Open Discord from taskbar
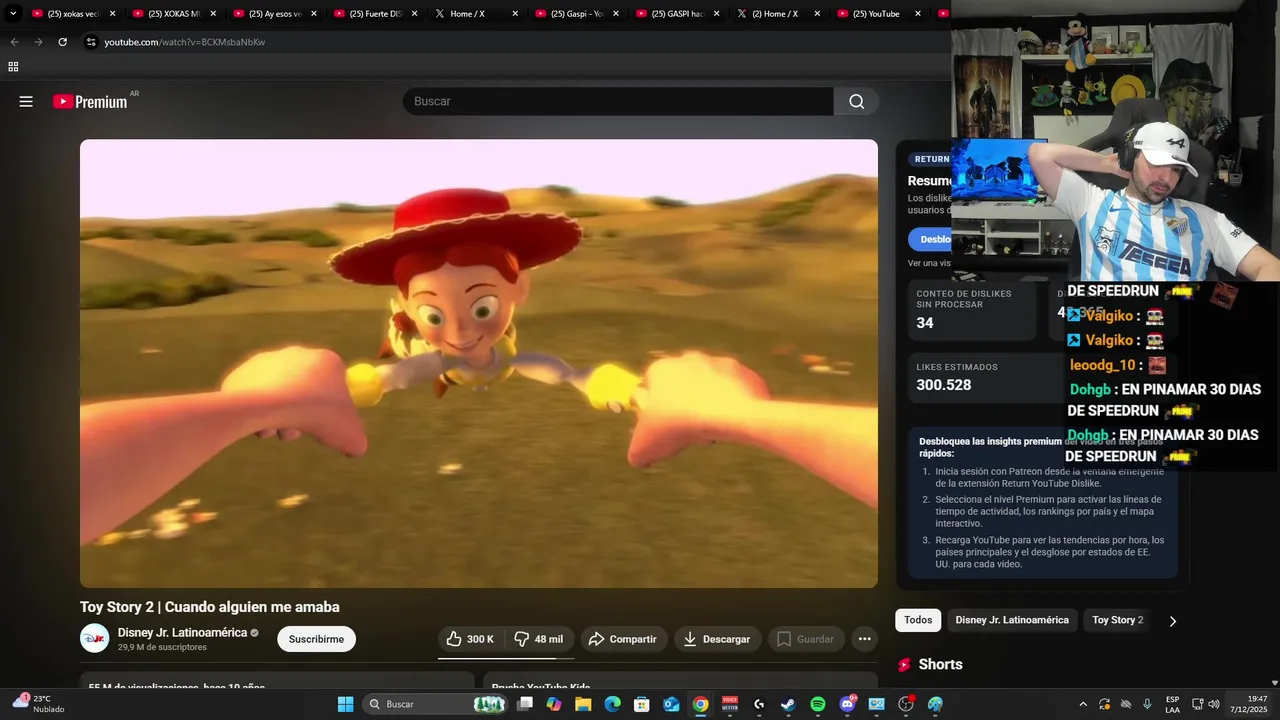This screenshot has width=1280, height=720. point(848,704)
